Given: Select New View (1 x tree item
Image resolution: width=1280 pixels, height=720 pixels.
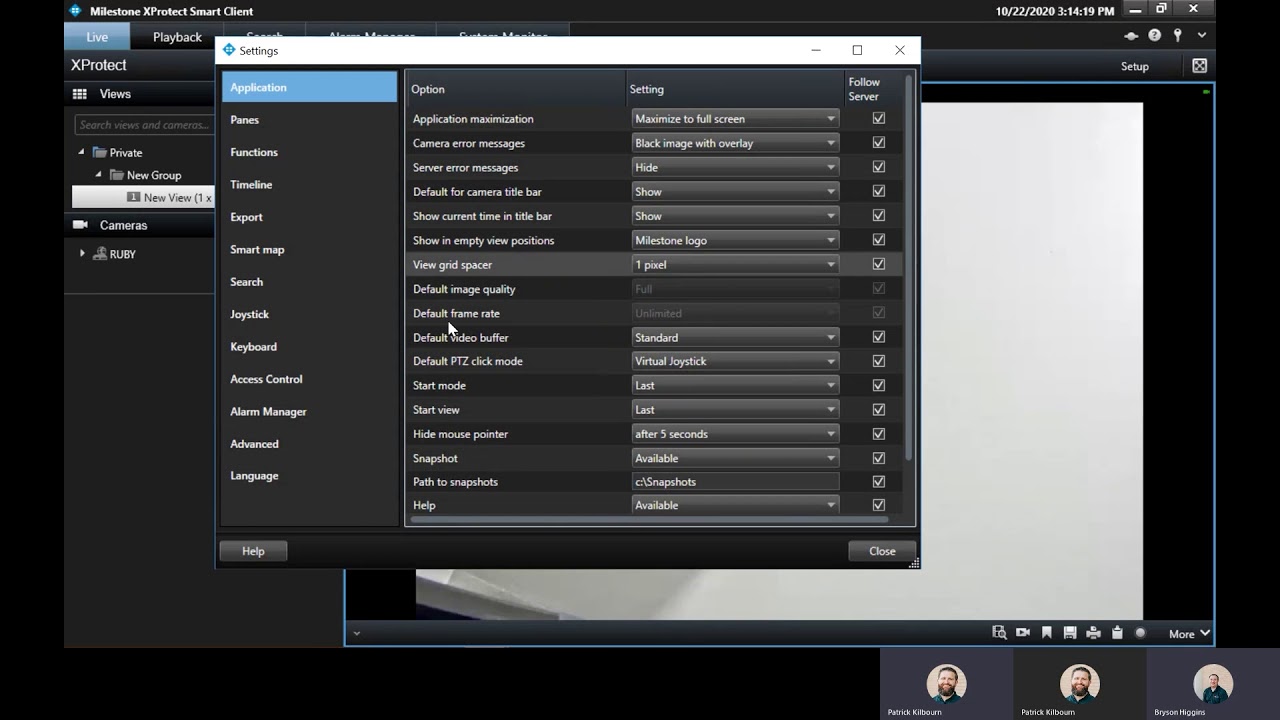Looking at the screenshot, I should coord(143,198).
